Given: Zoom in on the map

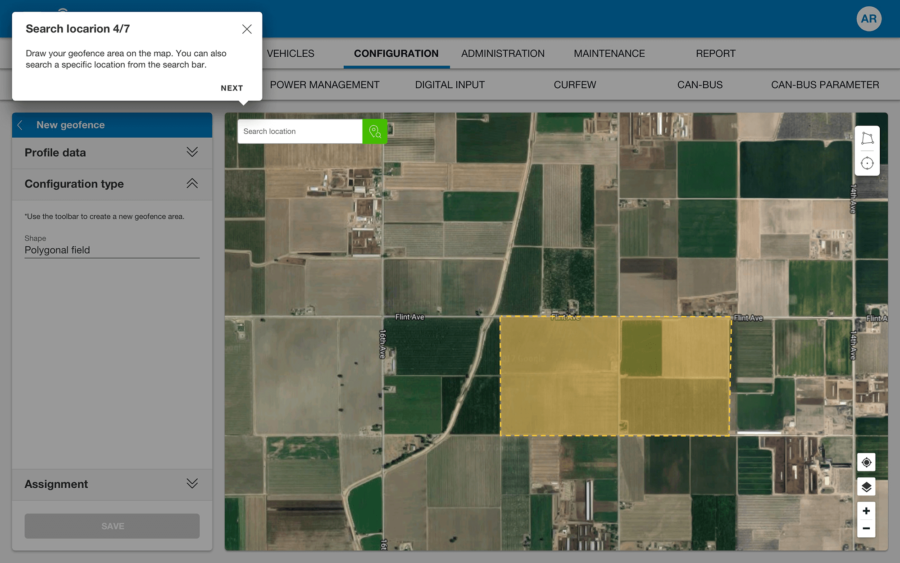Looking at the screenshot, I should click(866, 511).
